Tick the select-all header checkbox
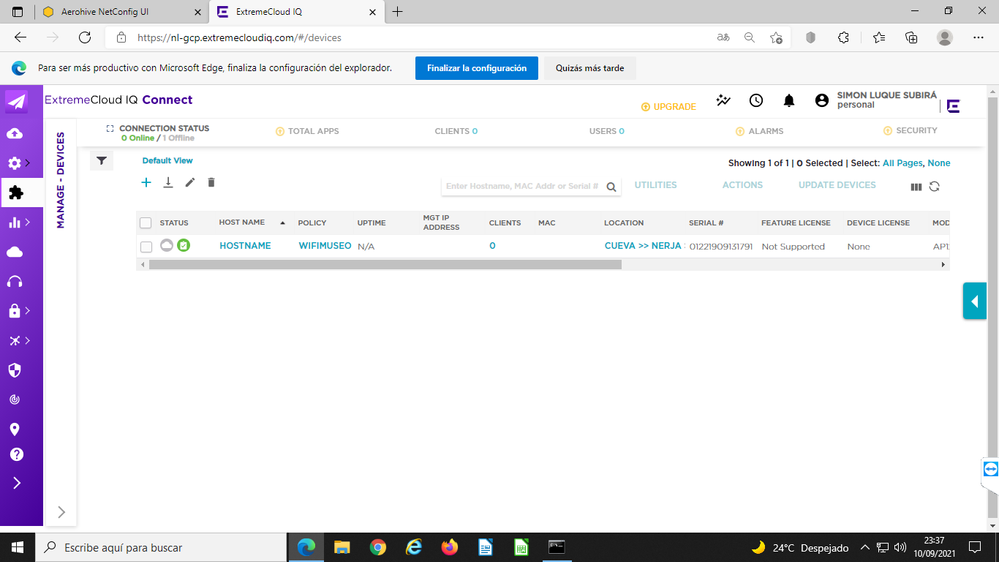Viewport: 999px width, 562px height. click(x=146, y=223)
